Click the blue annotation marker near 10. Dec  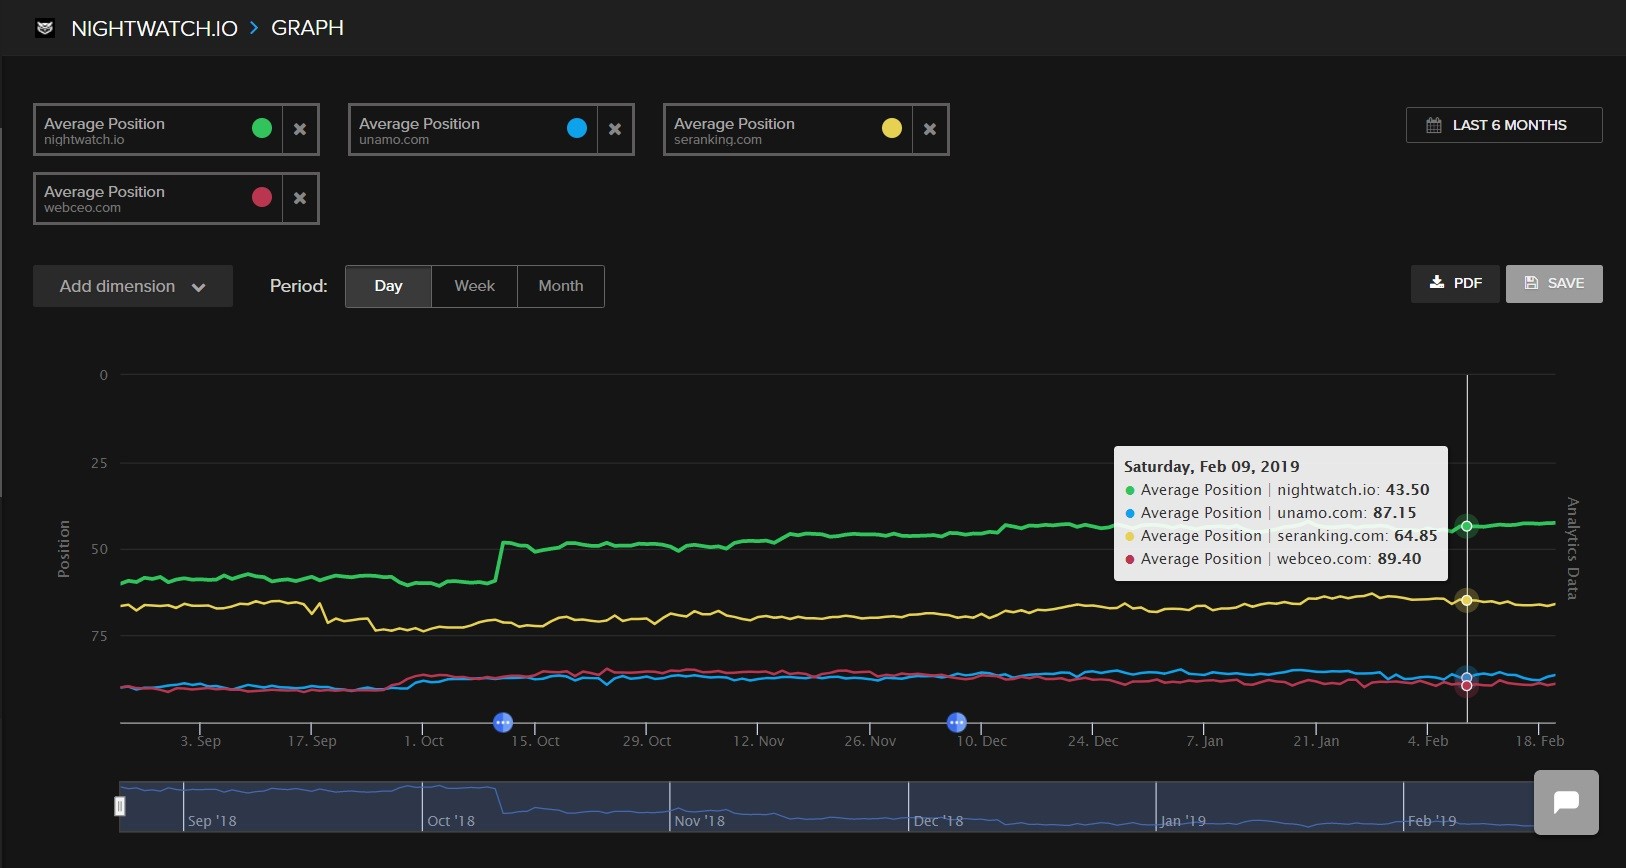point(957,722)
